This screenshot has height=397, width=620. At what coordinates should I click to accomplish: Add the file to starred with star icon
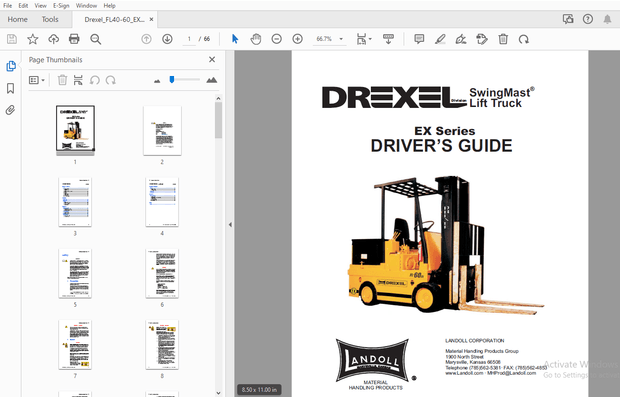pyautogui.click(x=33, y=39)
